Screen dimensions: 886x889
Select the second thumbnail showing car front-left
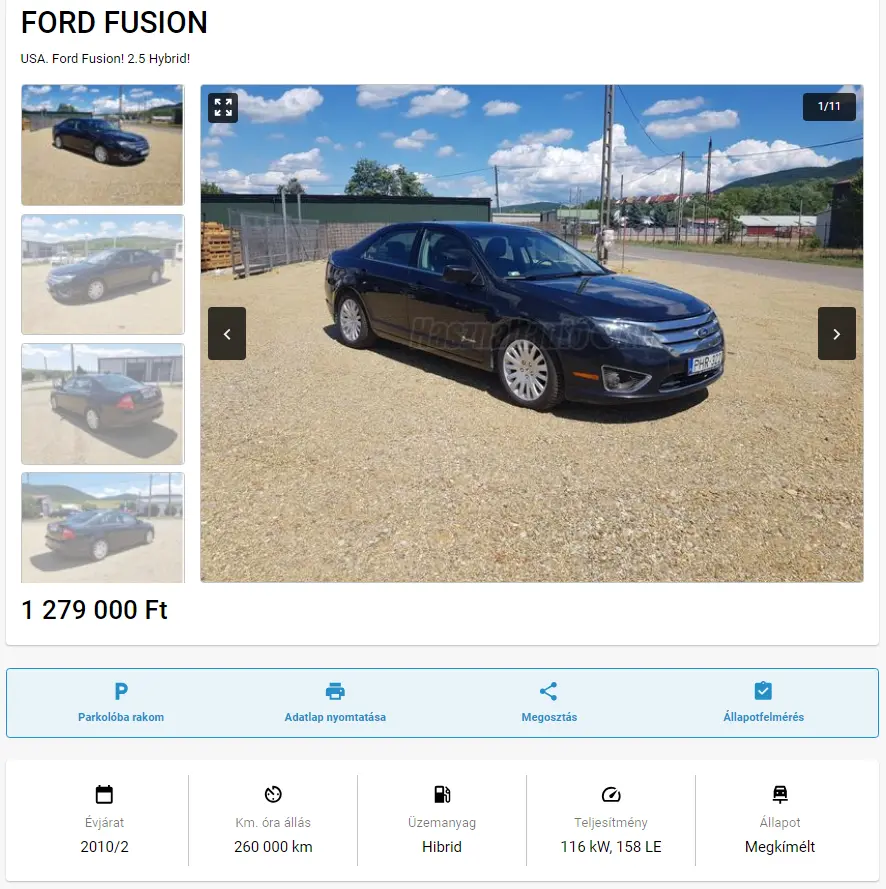(103, 274)
